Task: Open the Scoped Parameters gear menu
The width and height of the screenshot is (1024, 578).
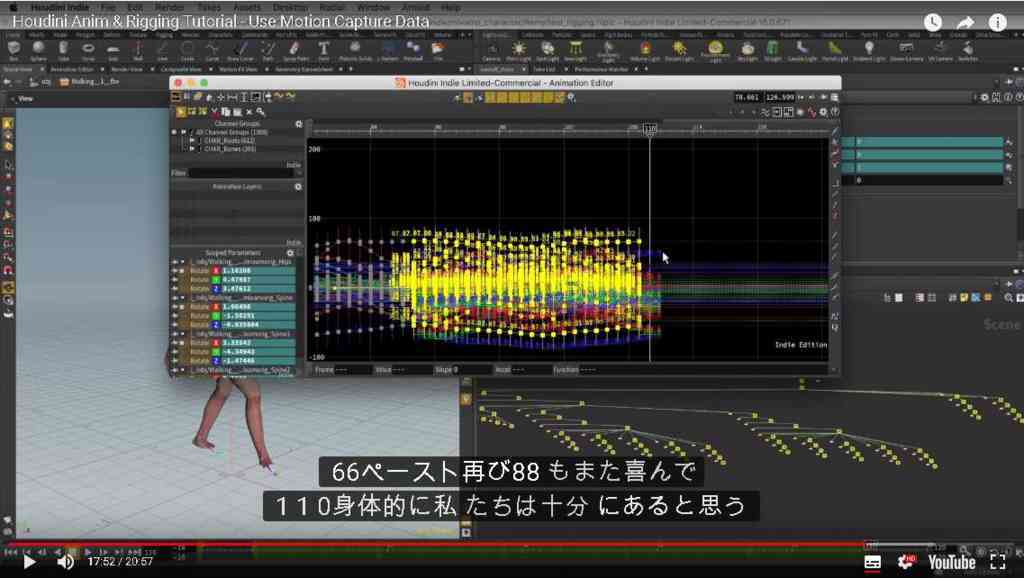Action: click(x=291, y=253)
